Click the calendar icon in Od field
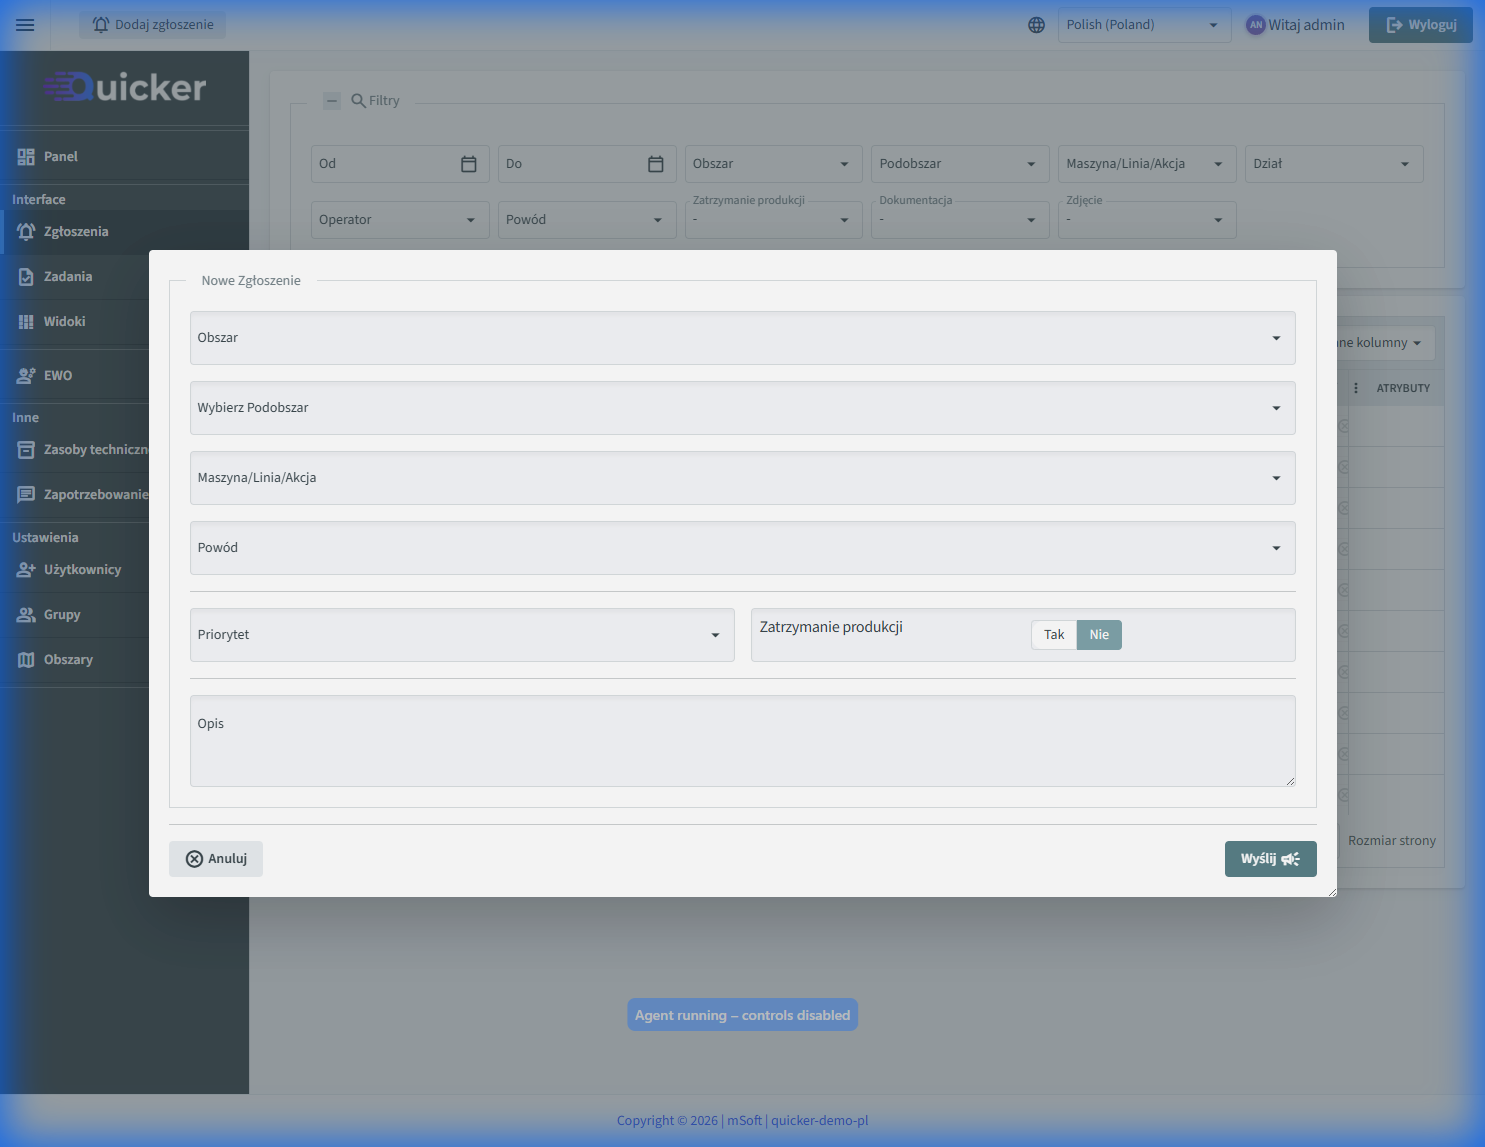 tap(468, 164)
